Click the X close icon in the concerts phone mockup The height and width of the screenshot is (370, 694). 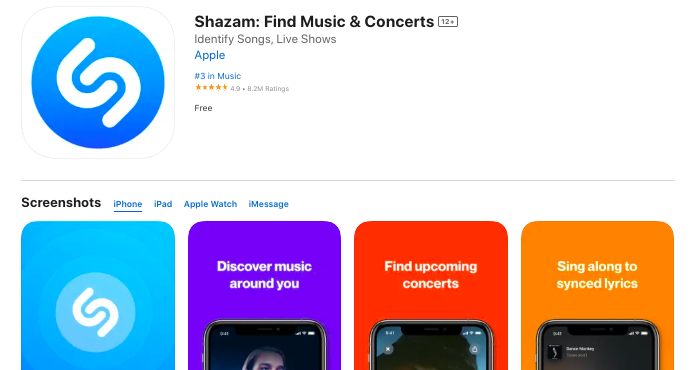[x=388, y=349]
